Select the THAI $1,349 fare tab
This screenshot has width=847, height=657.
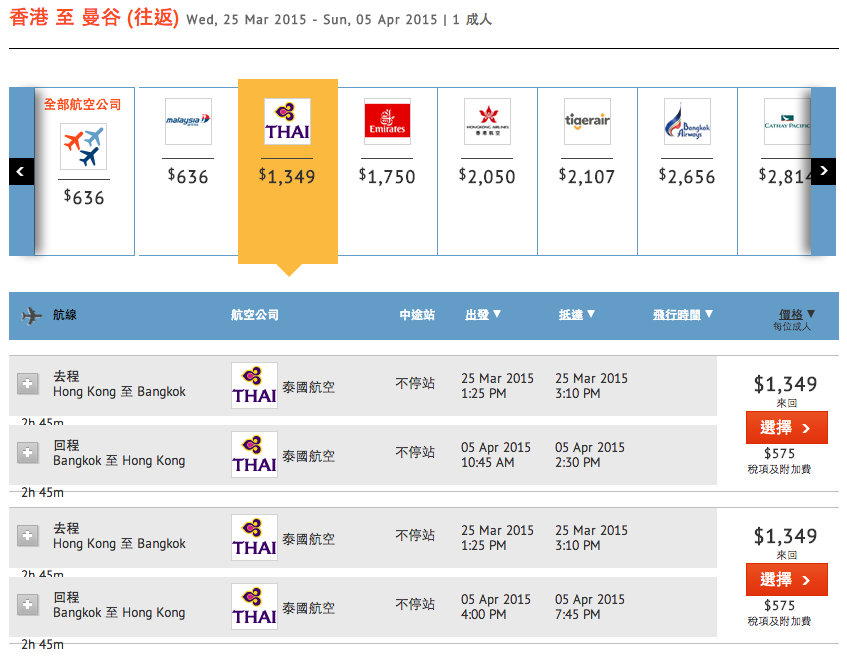[288, 171]
